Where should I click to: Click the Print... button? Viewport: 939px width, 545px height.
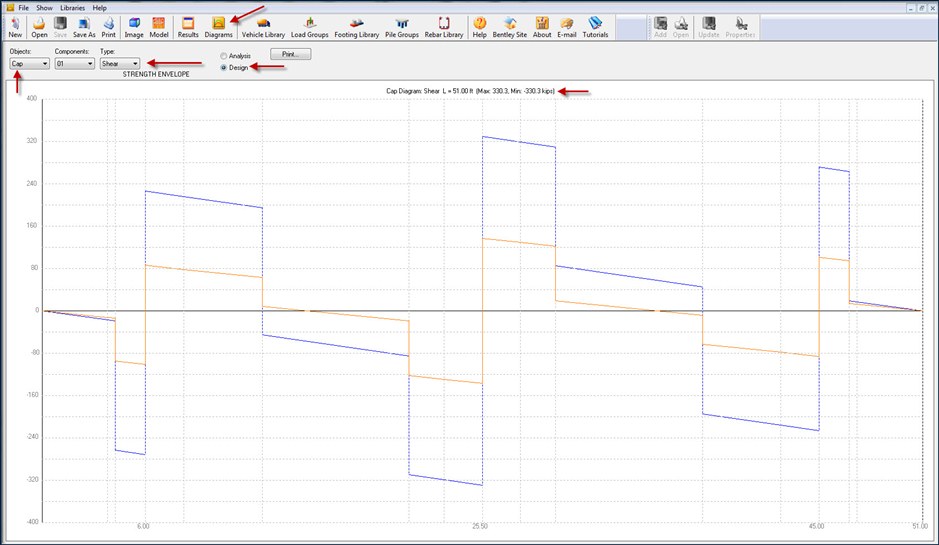[290, 54]
